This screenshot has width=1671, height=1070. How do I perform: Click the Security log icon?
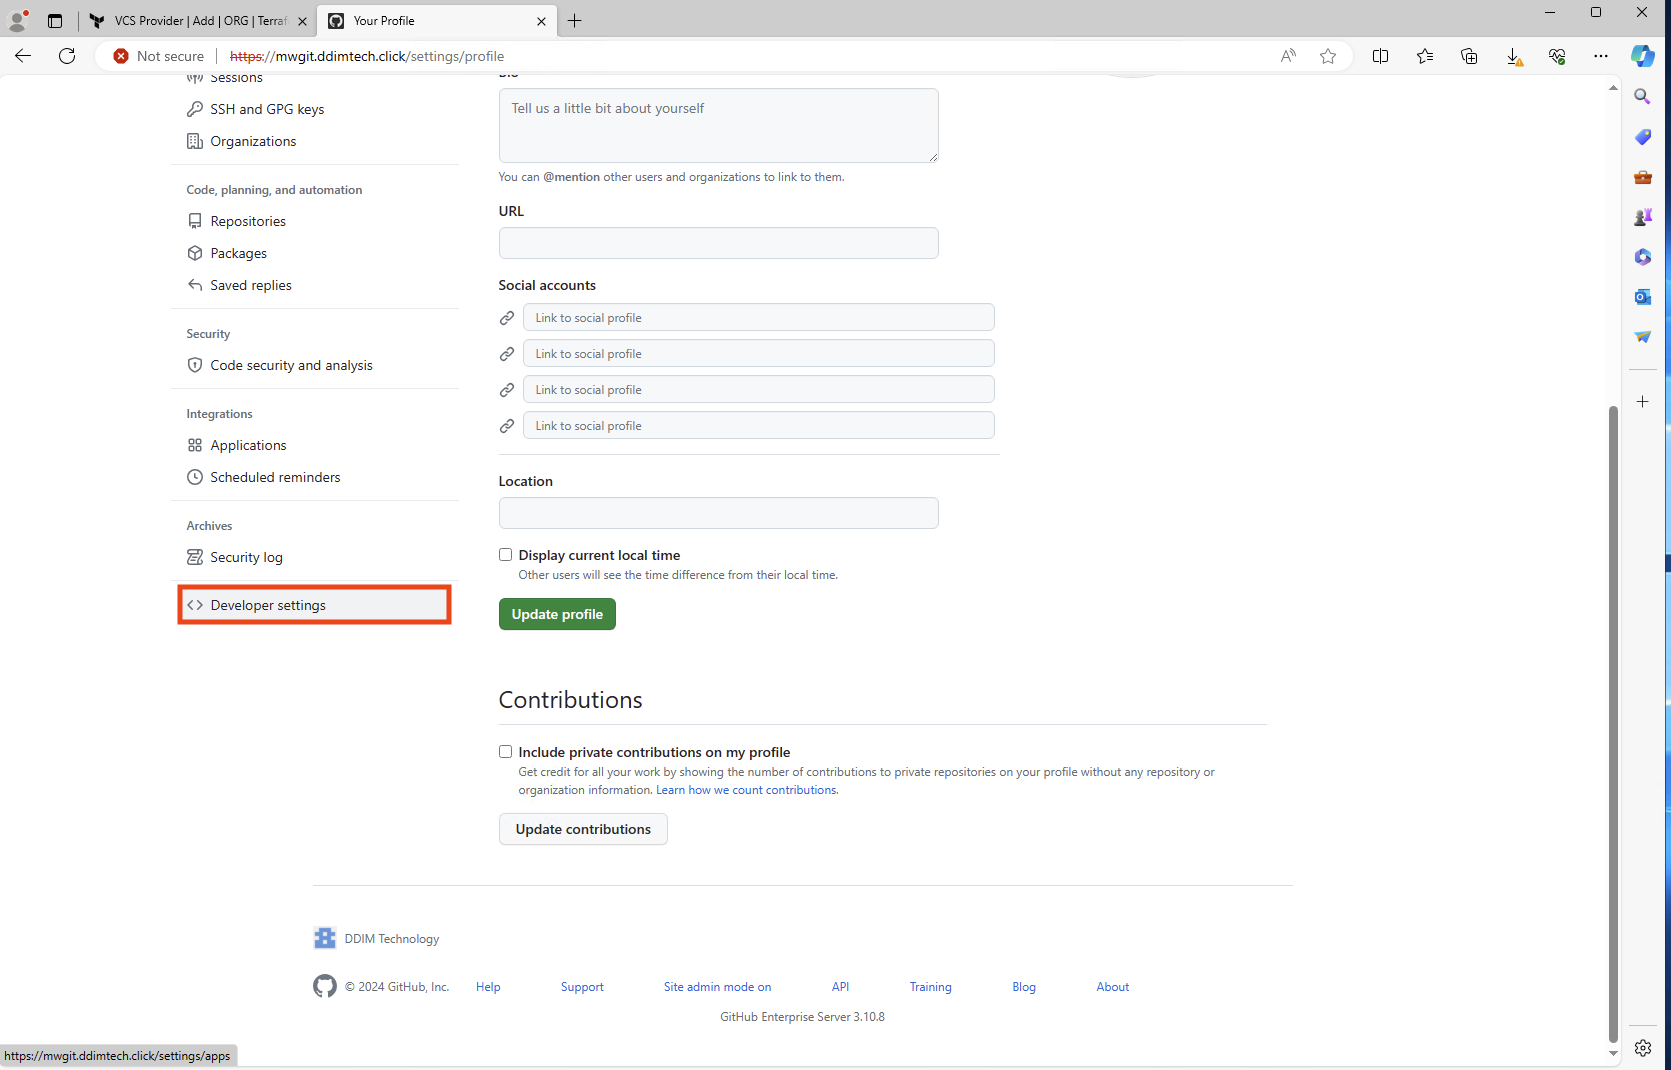[195, 557]
